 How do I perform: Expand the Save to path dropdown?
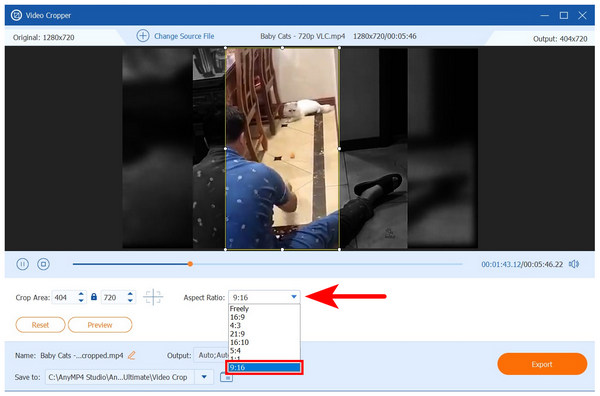[204, 377]
